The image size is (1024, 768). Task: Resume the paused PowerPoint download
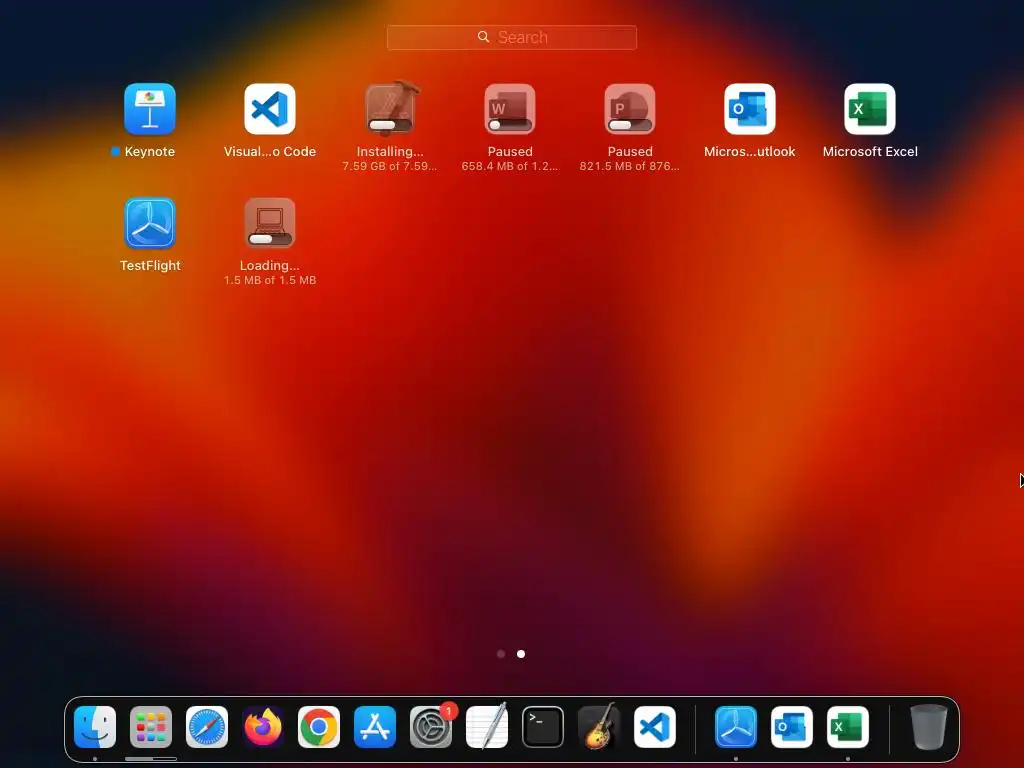click(x=630, y=108)
